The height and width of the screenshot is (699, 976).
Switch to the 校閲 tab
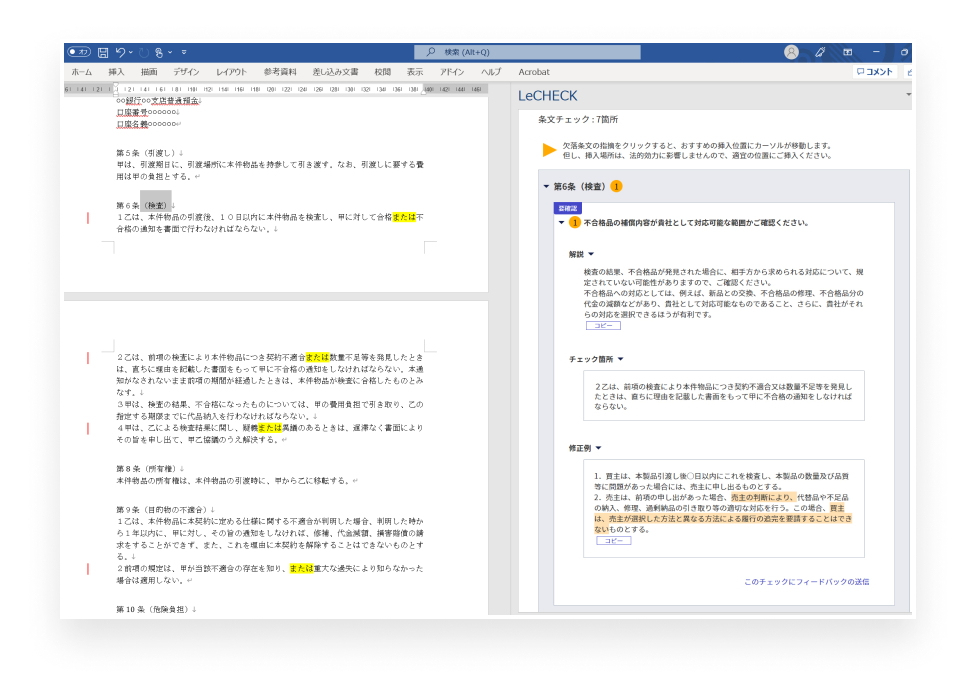(383, 72)
